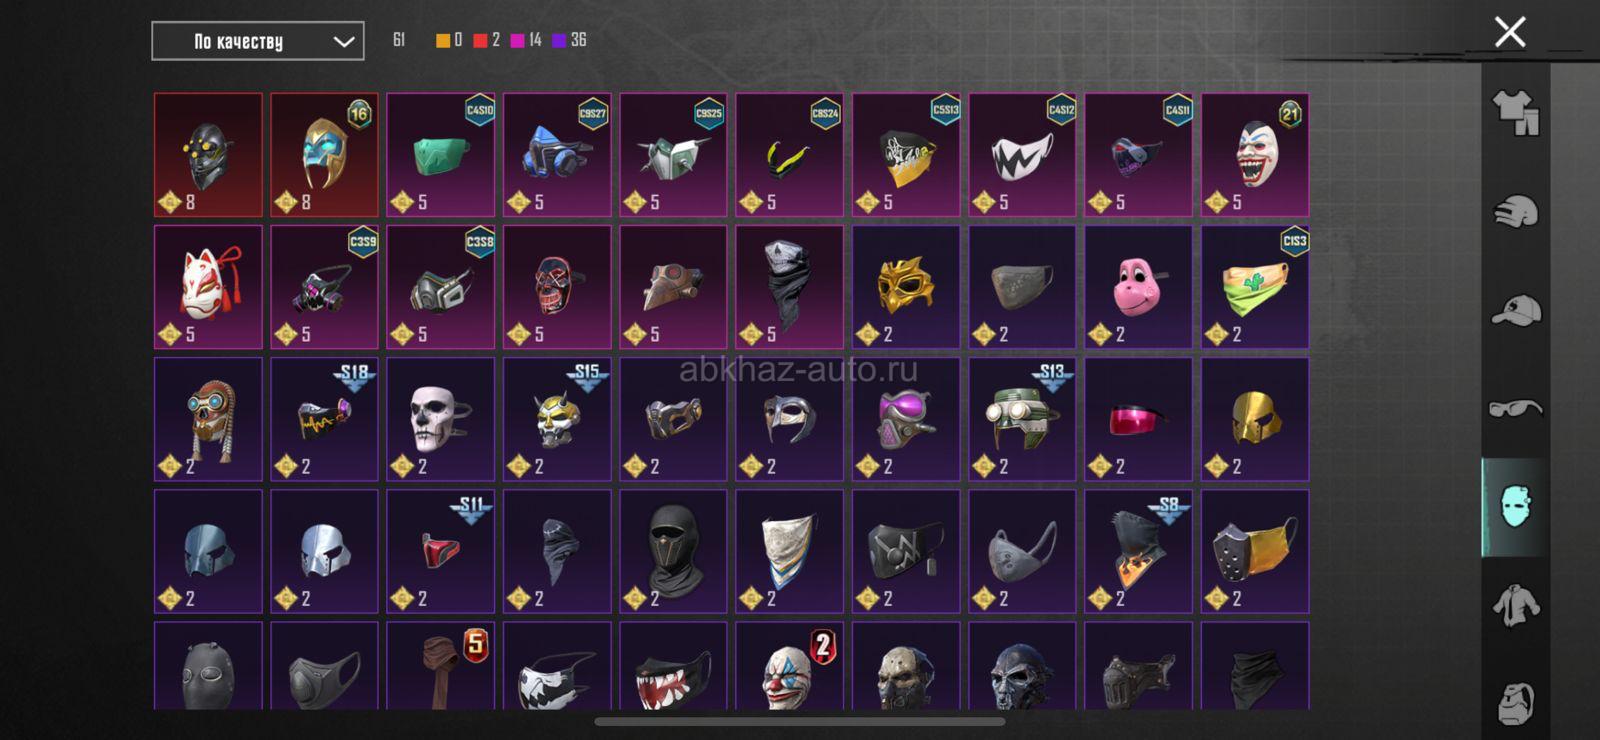Open the 'По качеству' sort dropdown

pos(258,41)
